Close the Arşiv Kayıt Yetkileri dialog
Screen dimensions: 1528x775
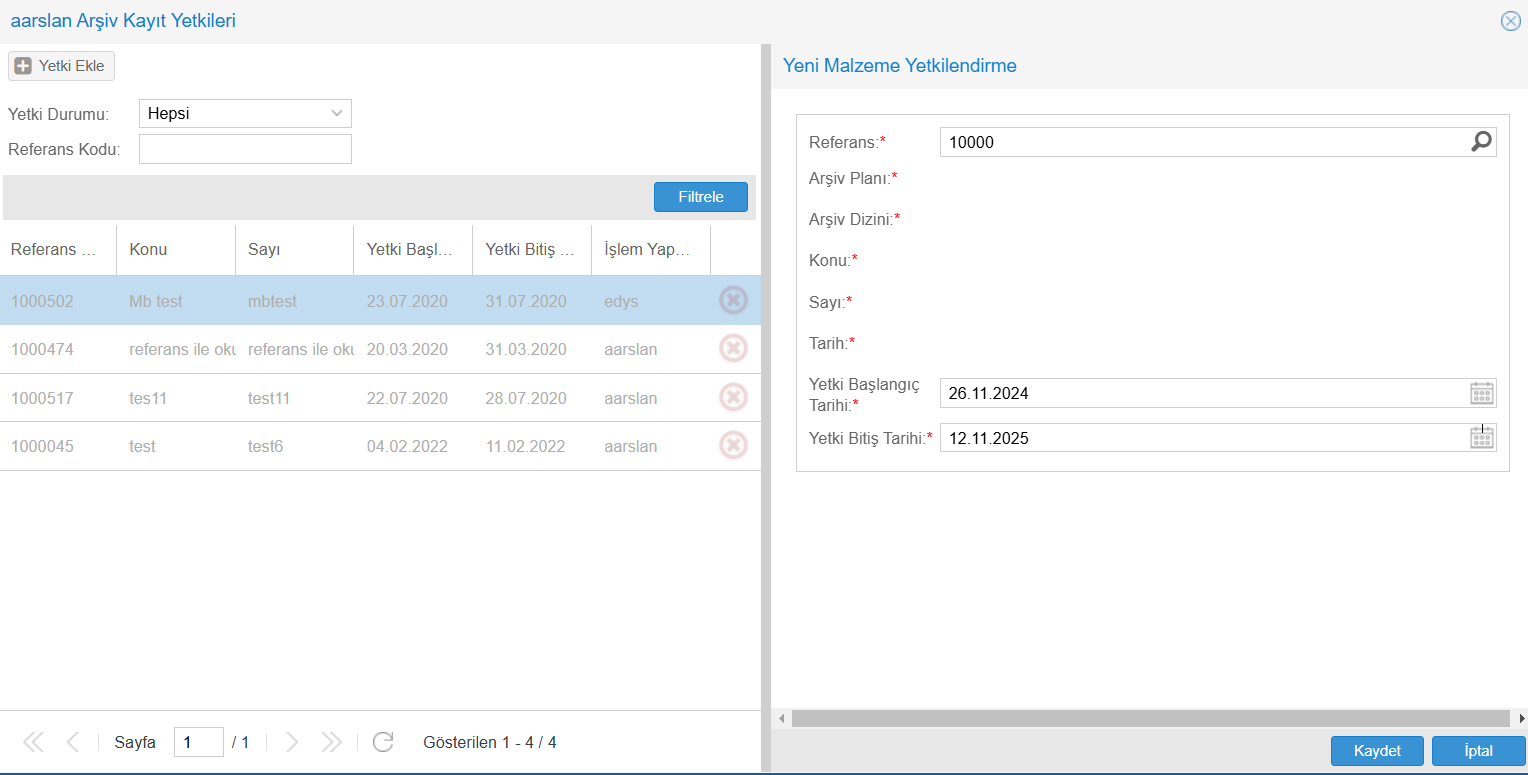point(1510,21)
